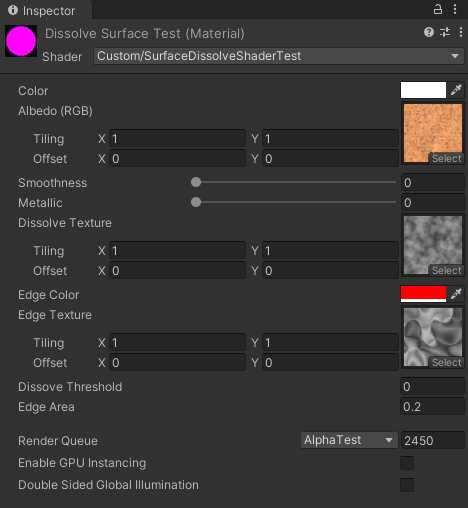Open the material presets icon
This screenshot has width=468, height=508.
[445, 32]
